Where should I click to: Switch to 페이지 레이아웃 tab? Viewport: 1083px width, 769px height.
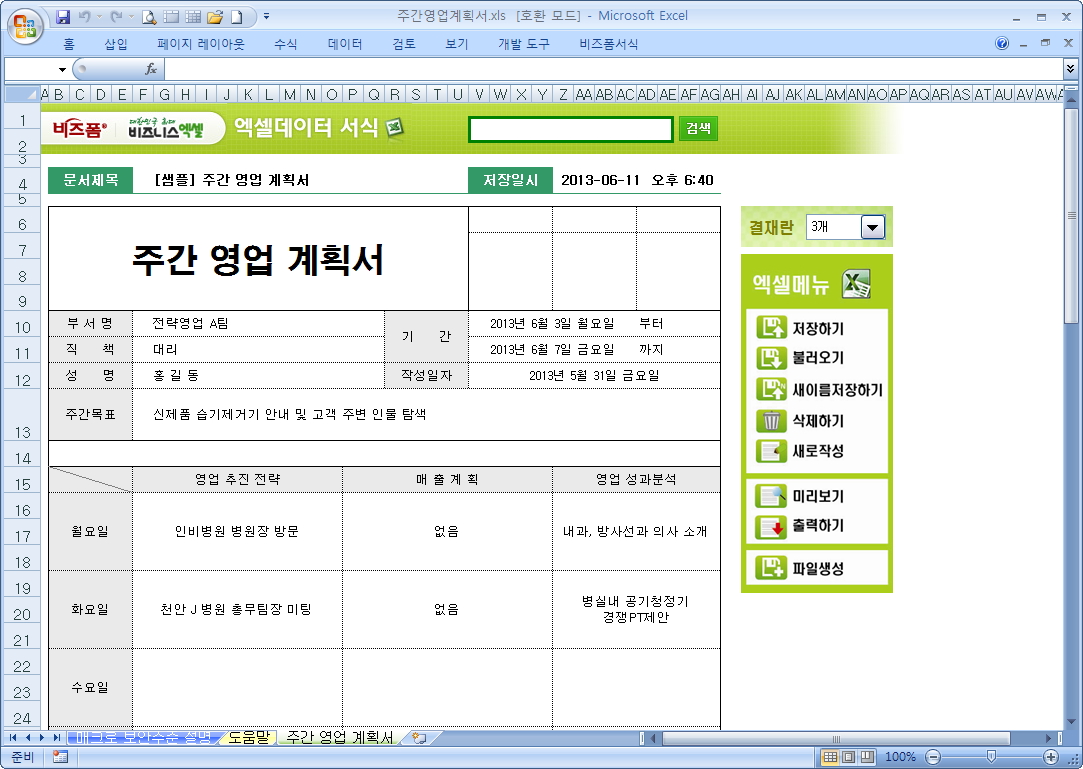[x=201, y=44]
